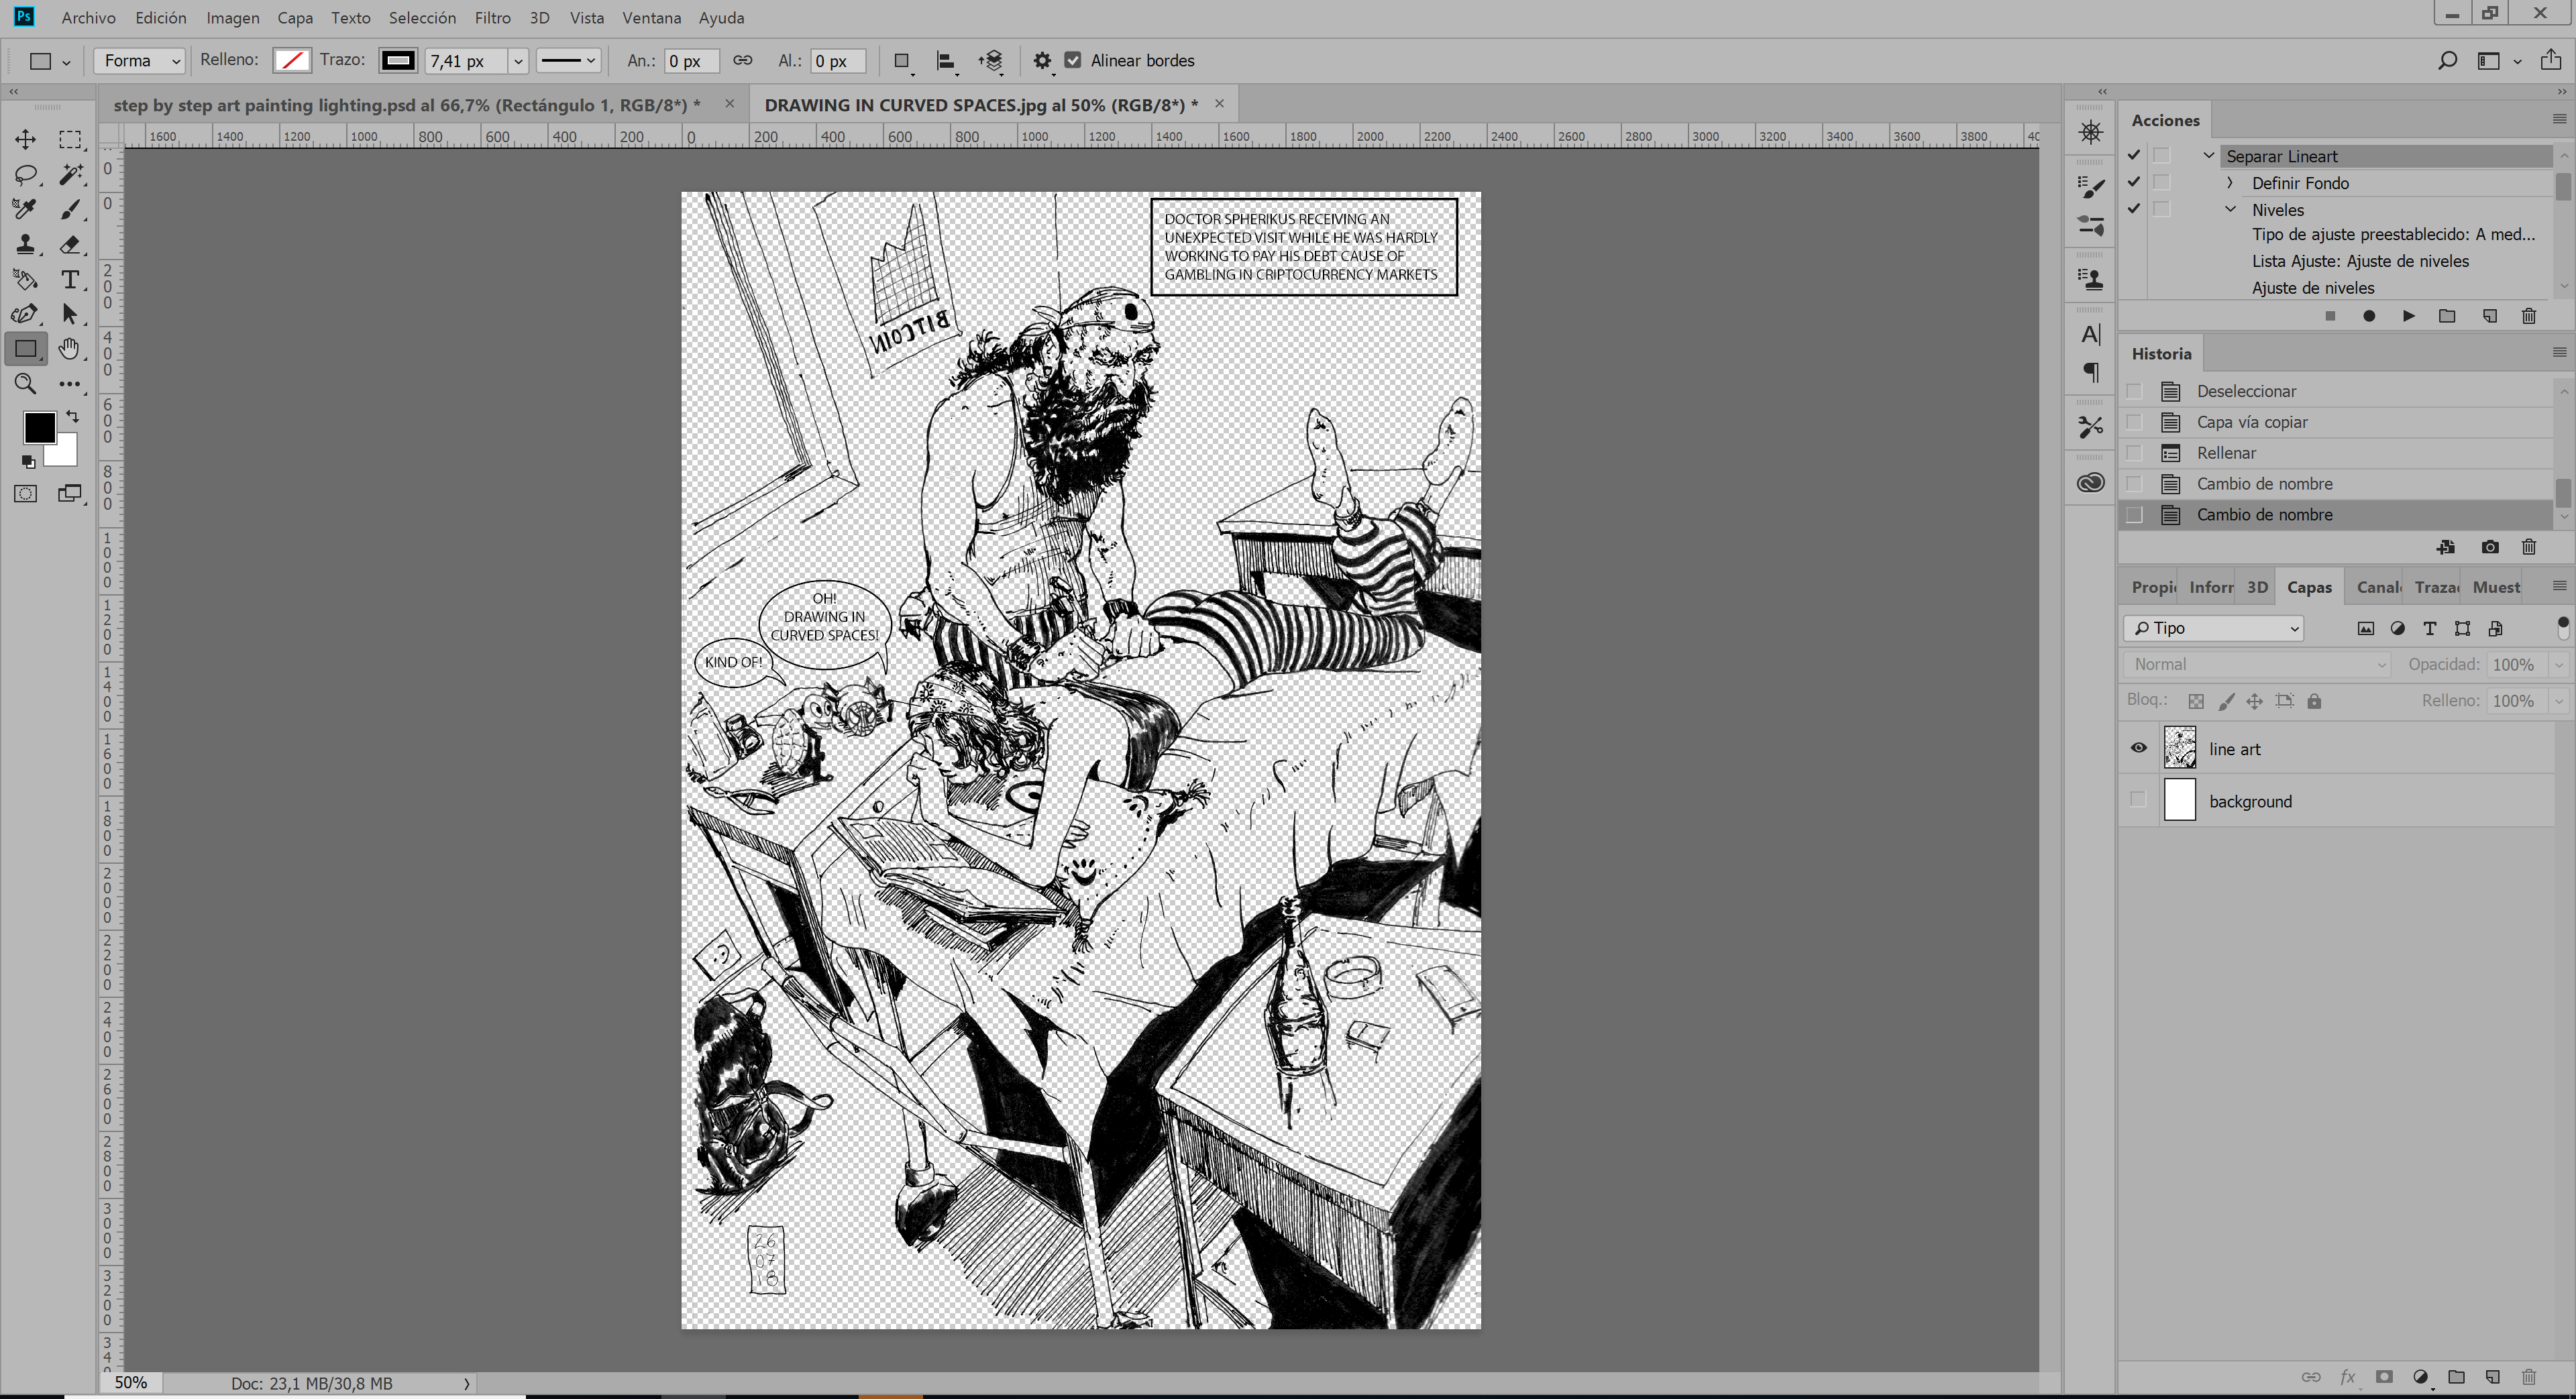The width and height of the screenshot is (2576, 1399).
Task: Select the Clone Stamp tool
Action: [x=25, y=244]
